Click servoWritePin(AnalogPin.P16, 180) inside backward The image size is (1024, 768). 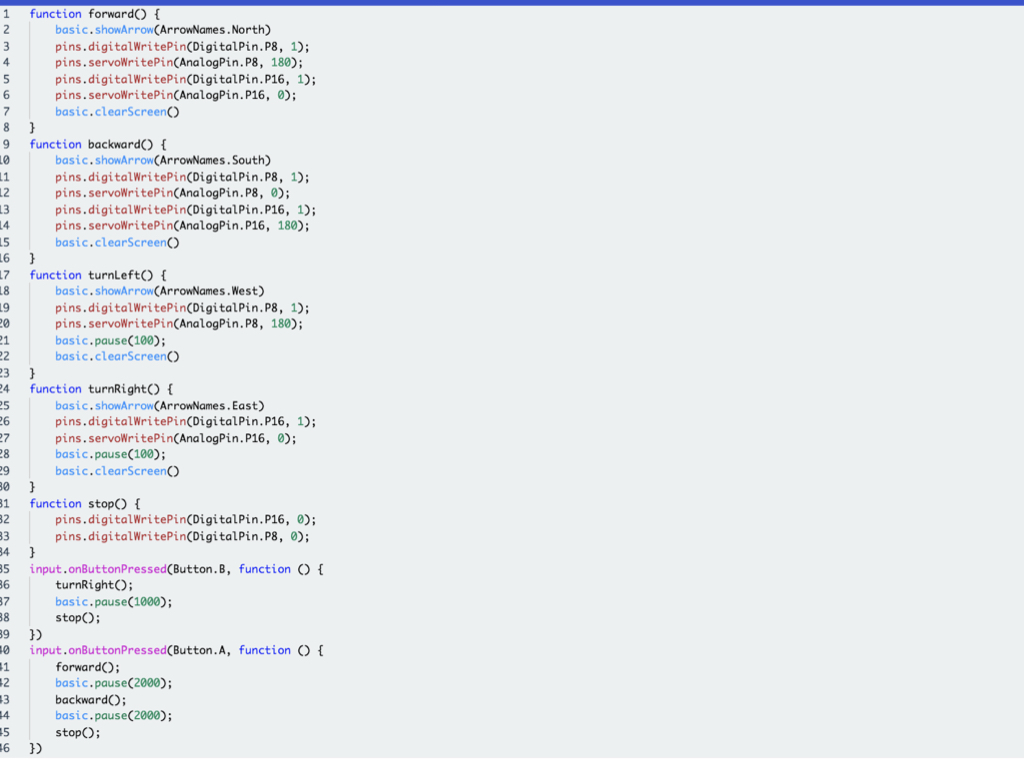pyautogui.click(x=196, y=226)
